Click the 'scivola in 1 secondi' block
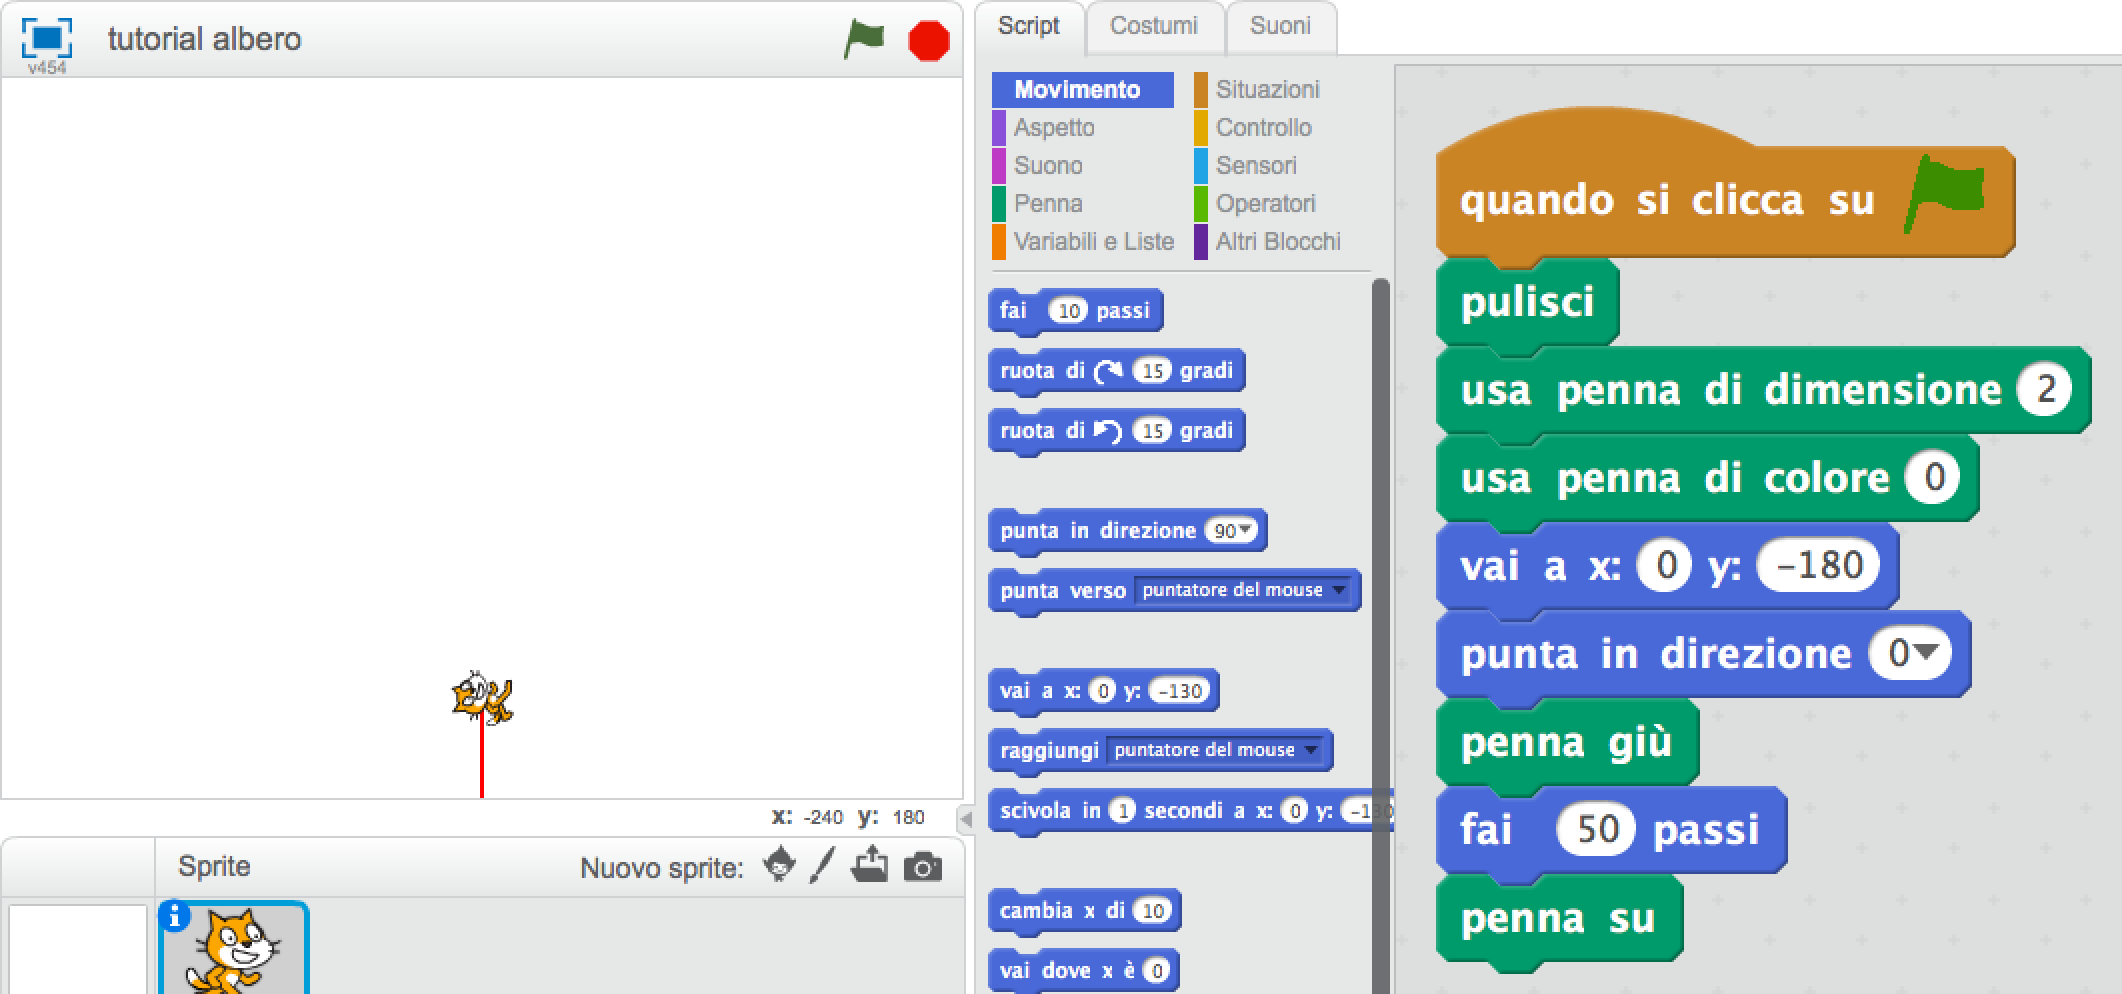The image size is (2122, 994). (x=1190, y=810)
